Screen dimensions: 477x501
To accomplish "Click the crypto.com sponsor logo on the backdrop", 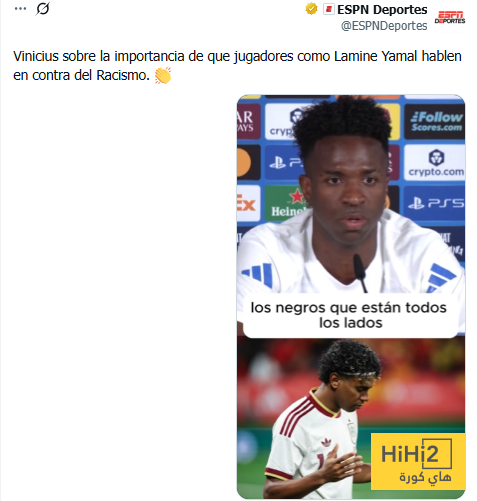I will [x=435, y=163].
